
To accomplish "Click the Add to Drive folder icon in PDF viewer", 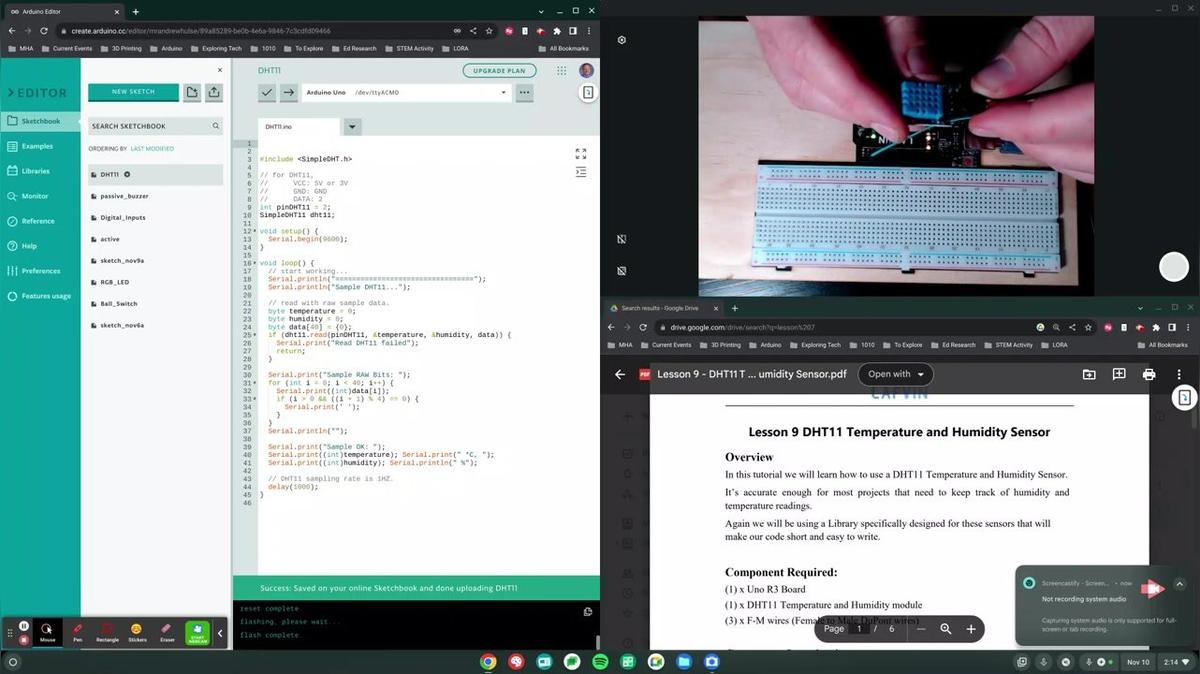I will [1089, 374].
